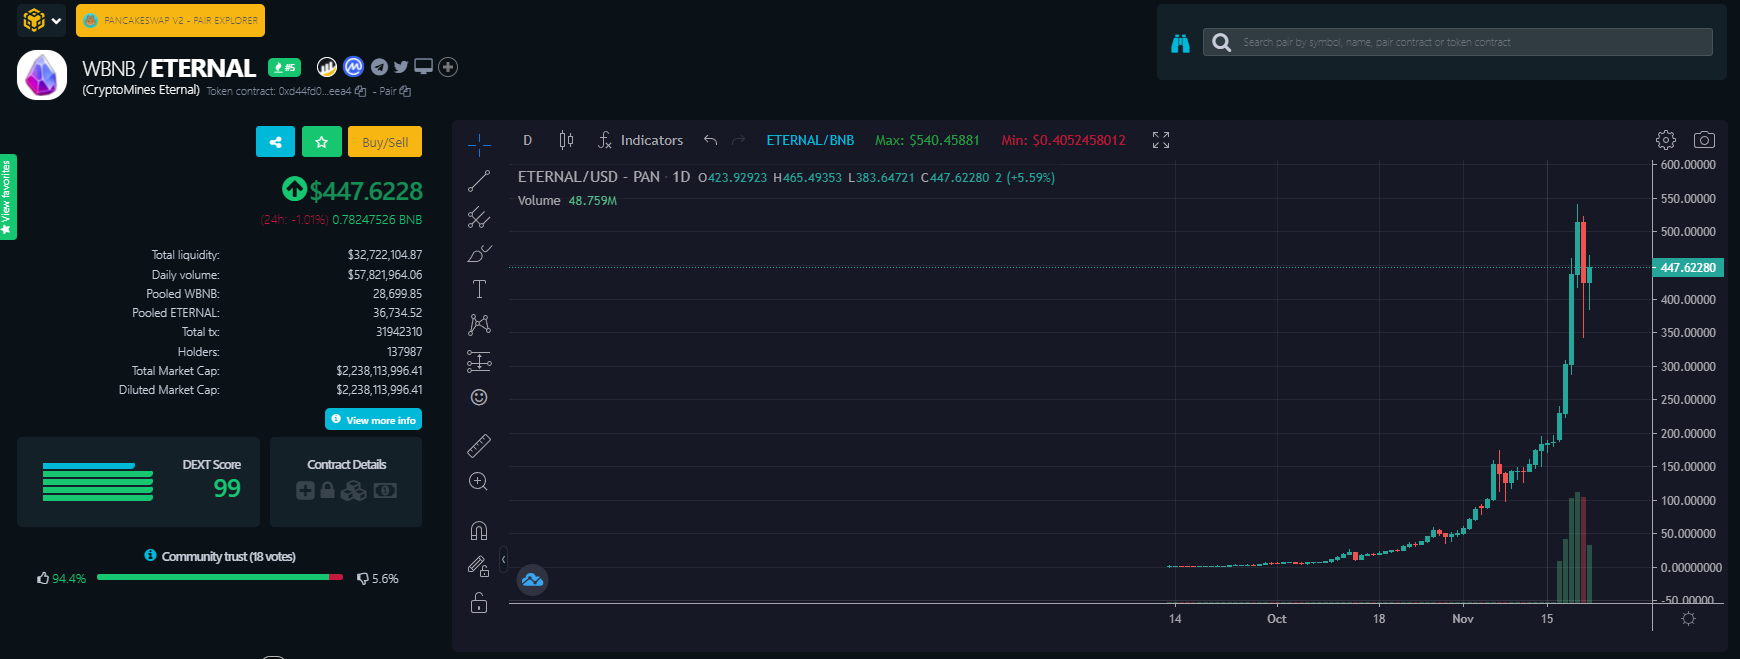Toggle lock all drawing tools
Viewport: 1740px width, 659px height.
[479, 602]
